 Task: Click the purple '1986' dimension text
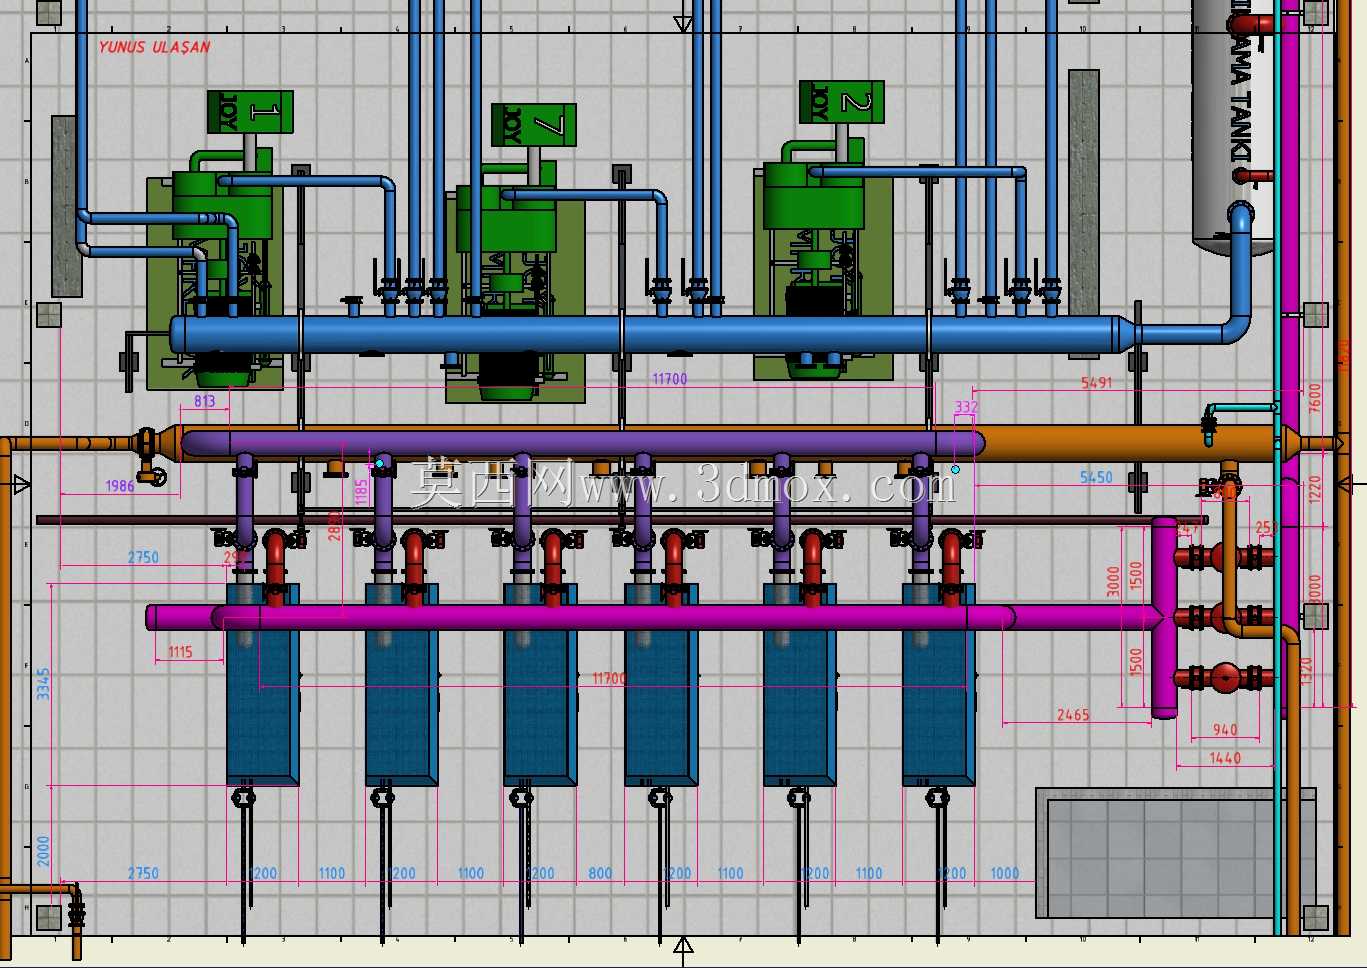pos(119,486)
